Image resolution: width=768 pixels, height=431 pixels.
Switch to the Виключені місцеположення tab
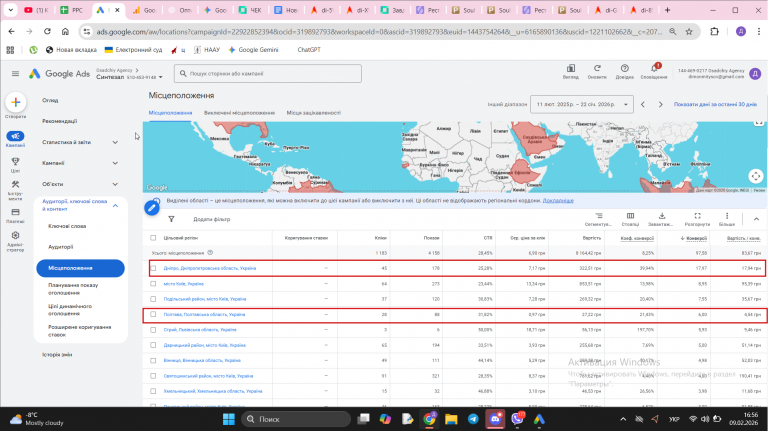240,112
